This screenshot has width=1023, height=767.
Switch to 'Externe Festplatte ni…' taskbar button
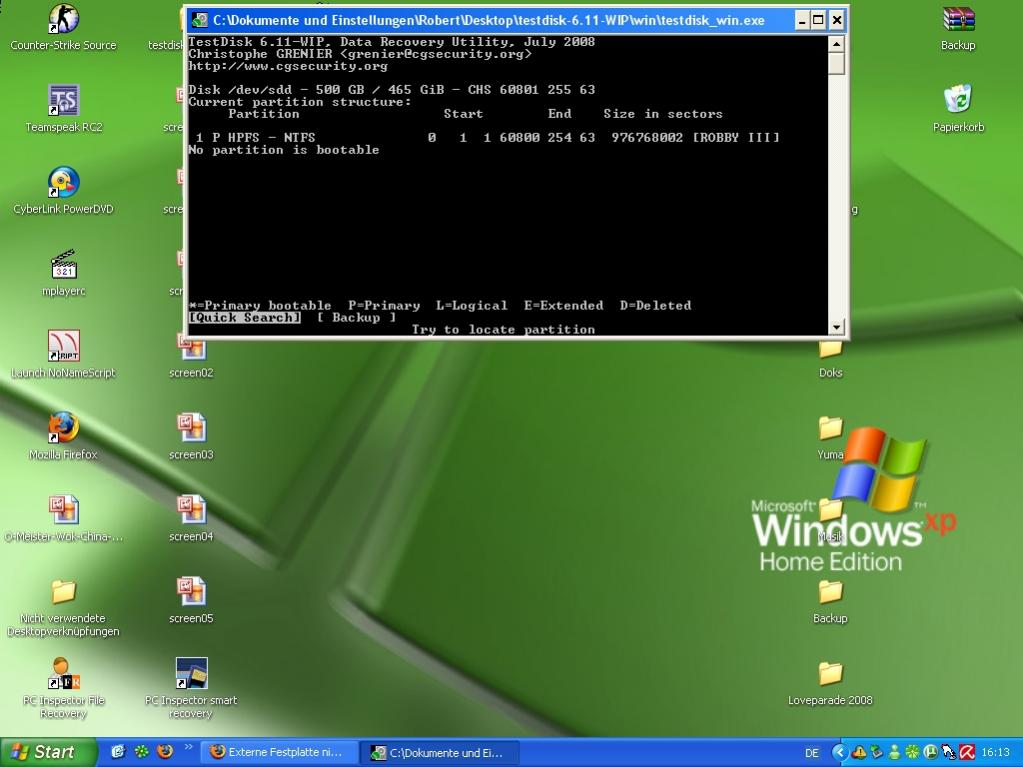click(x=279, y=752)
